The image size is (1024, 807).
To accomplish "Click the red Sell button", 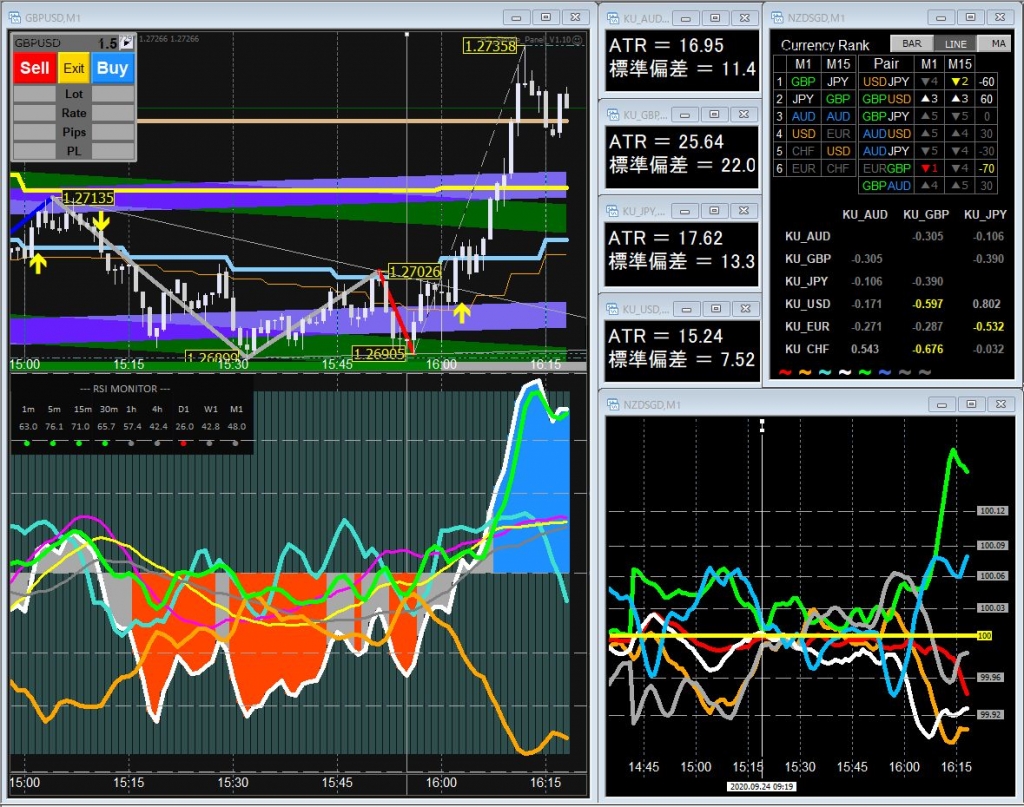I will (x=35, y=68).
